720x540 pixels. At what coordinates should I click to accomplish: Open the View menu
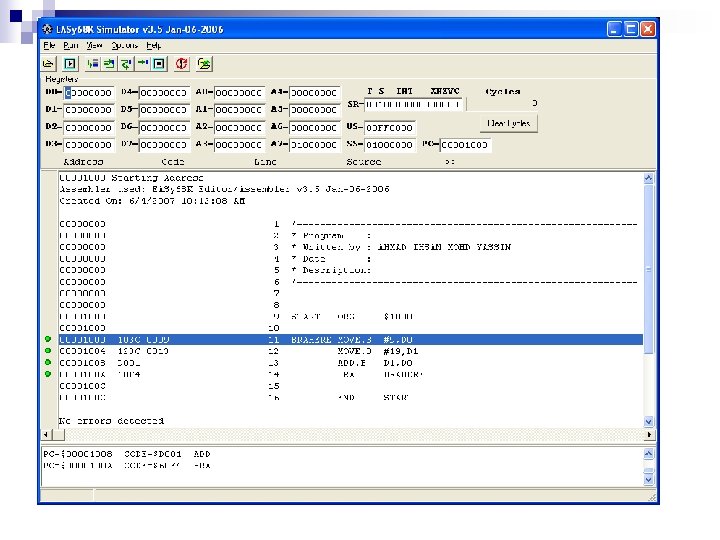pos(94,45)
